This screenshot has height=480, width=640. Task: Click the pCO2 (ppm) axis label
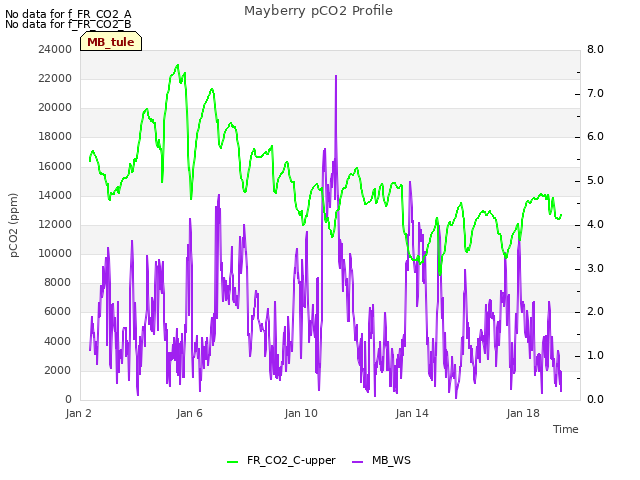click(13, 225)
